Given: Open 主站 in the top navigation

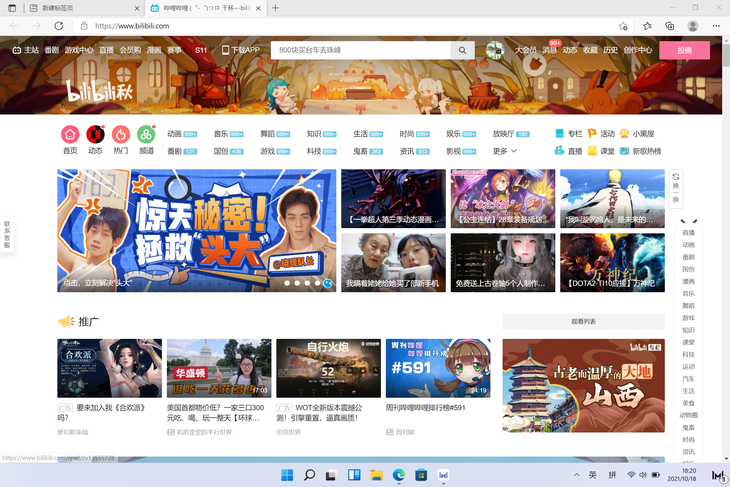Looking at the screenshot, I should (26, 50).
